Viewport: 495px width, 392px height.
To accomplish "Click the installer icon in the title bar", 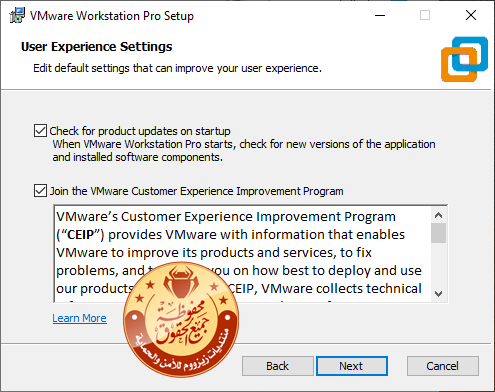I will click(x=17, y=15).
